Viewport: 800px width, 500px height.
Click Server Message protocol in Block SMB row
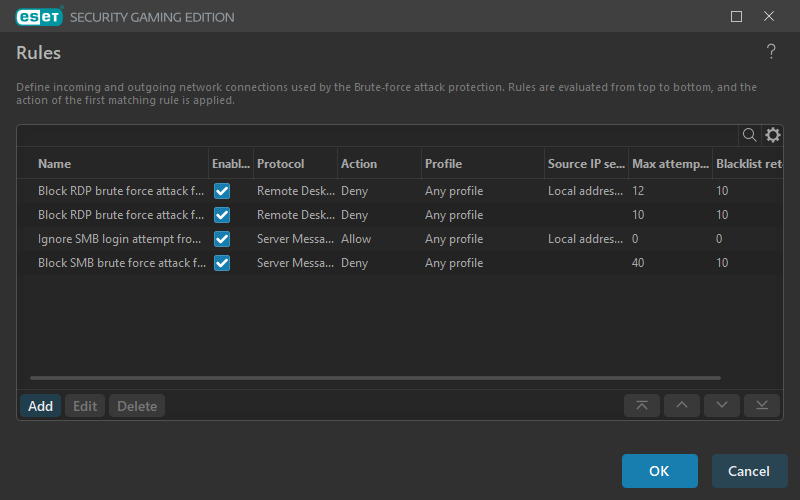(295, 263)
